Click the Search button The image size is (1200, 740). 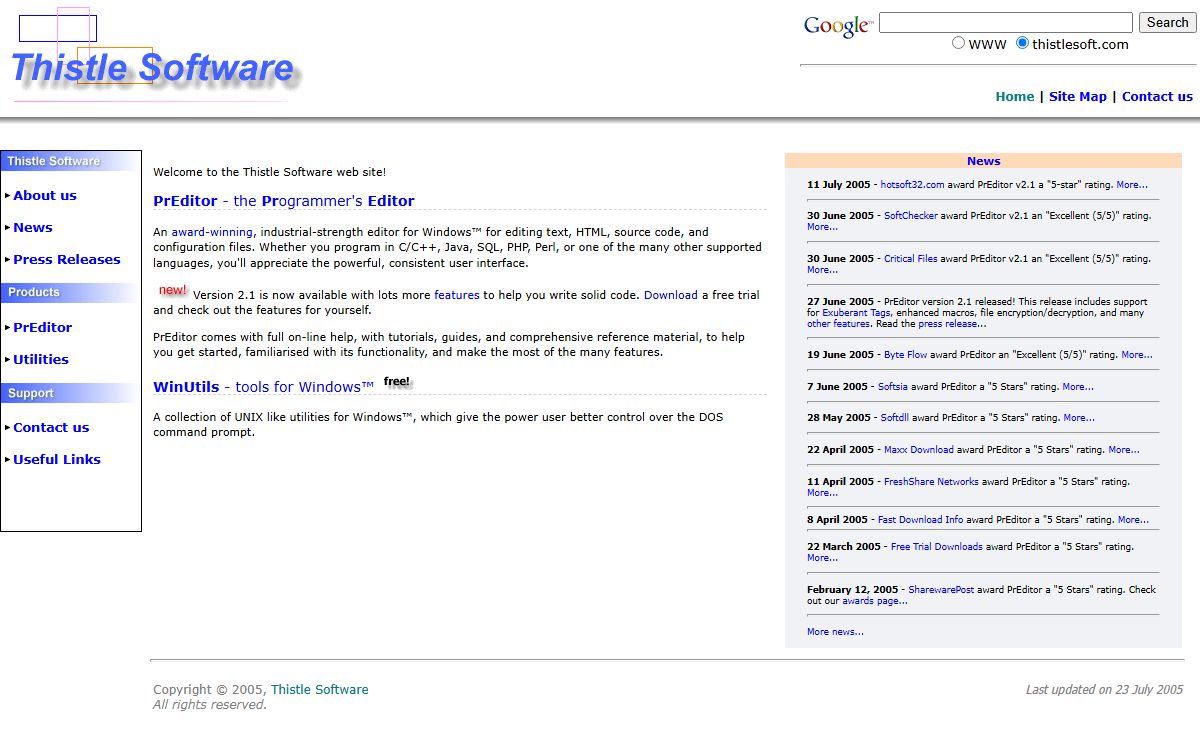1167,22
